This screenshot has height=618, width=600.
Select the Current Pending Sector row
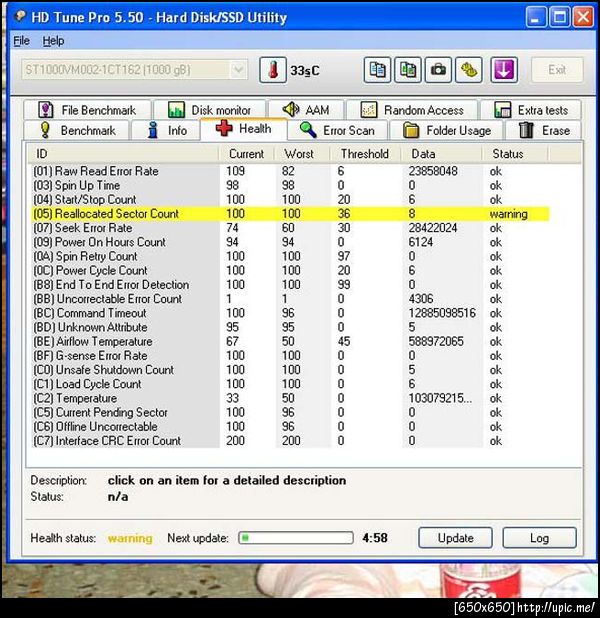[290, 412]
